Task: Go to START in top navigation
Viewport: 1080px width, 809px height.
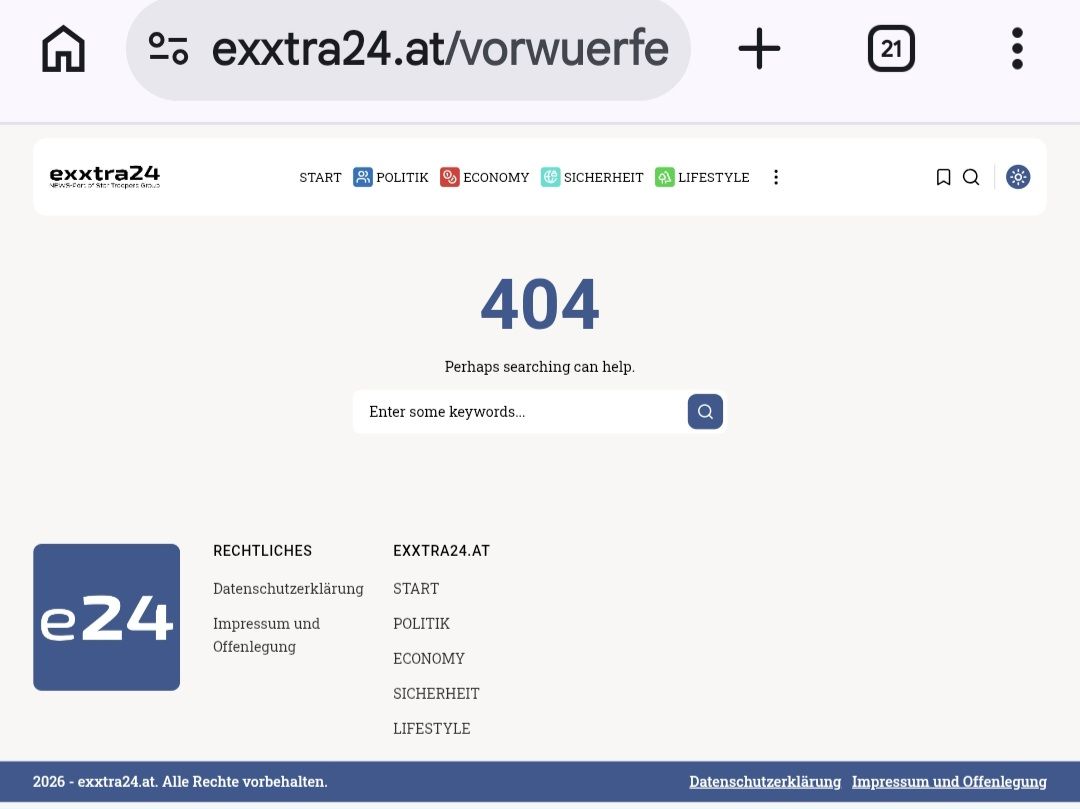Action: (320, 177)
